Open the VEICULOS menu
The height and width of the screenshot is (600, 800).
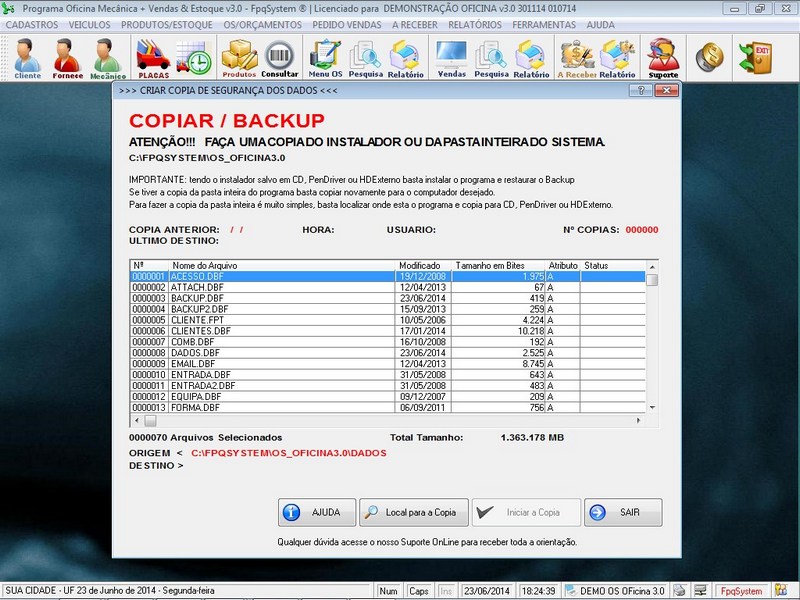(x=89, y=25)
